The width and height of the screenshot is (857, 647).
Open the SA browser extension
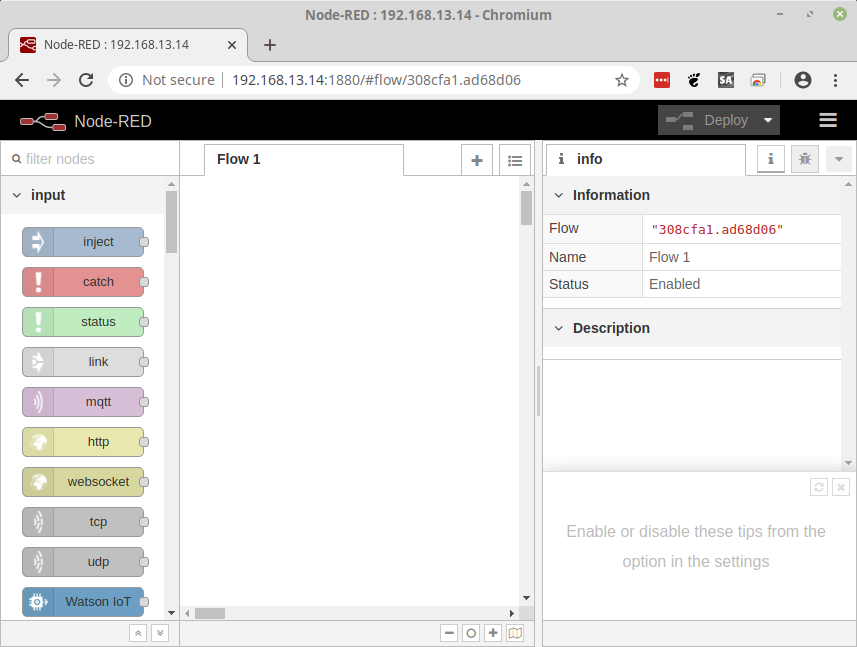[726, 80]
